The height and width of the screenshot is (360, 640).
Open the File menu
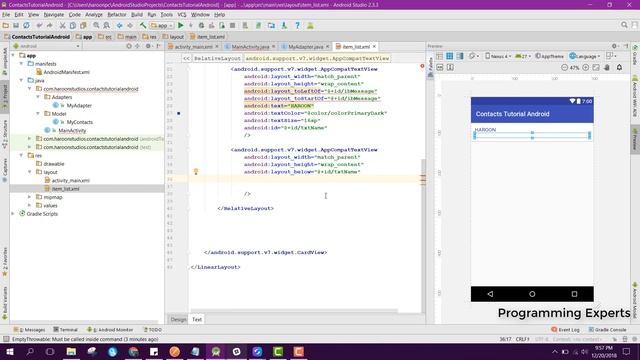click(6, 15)
